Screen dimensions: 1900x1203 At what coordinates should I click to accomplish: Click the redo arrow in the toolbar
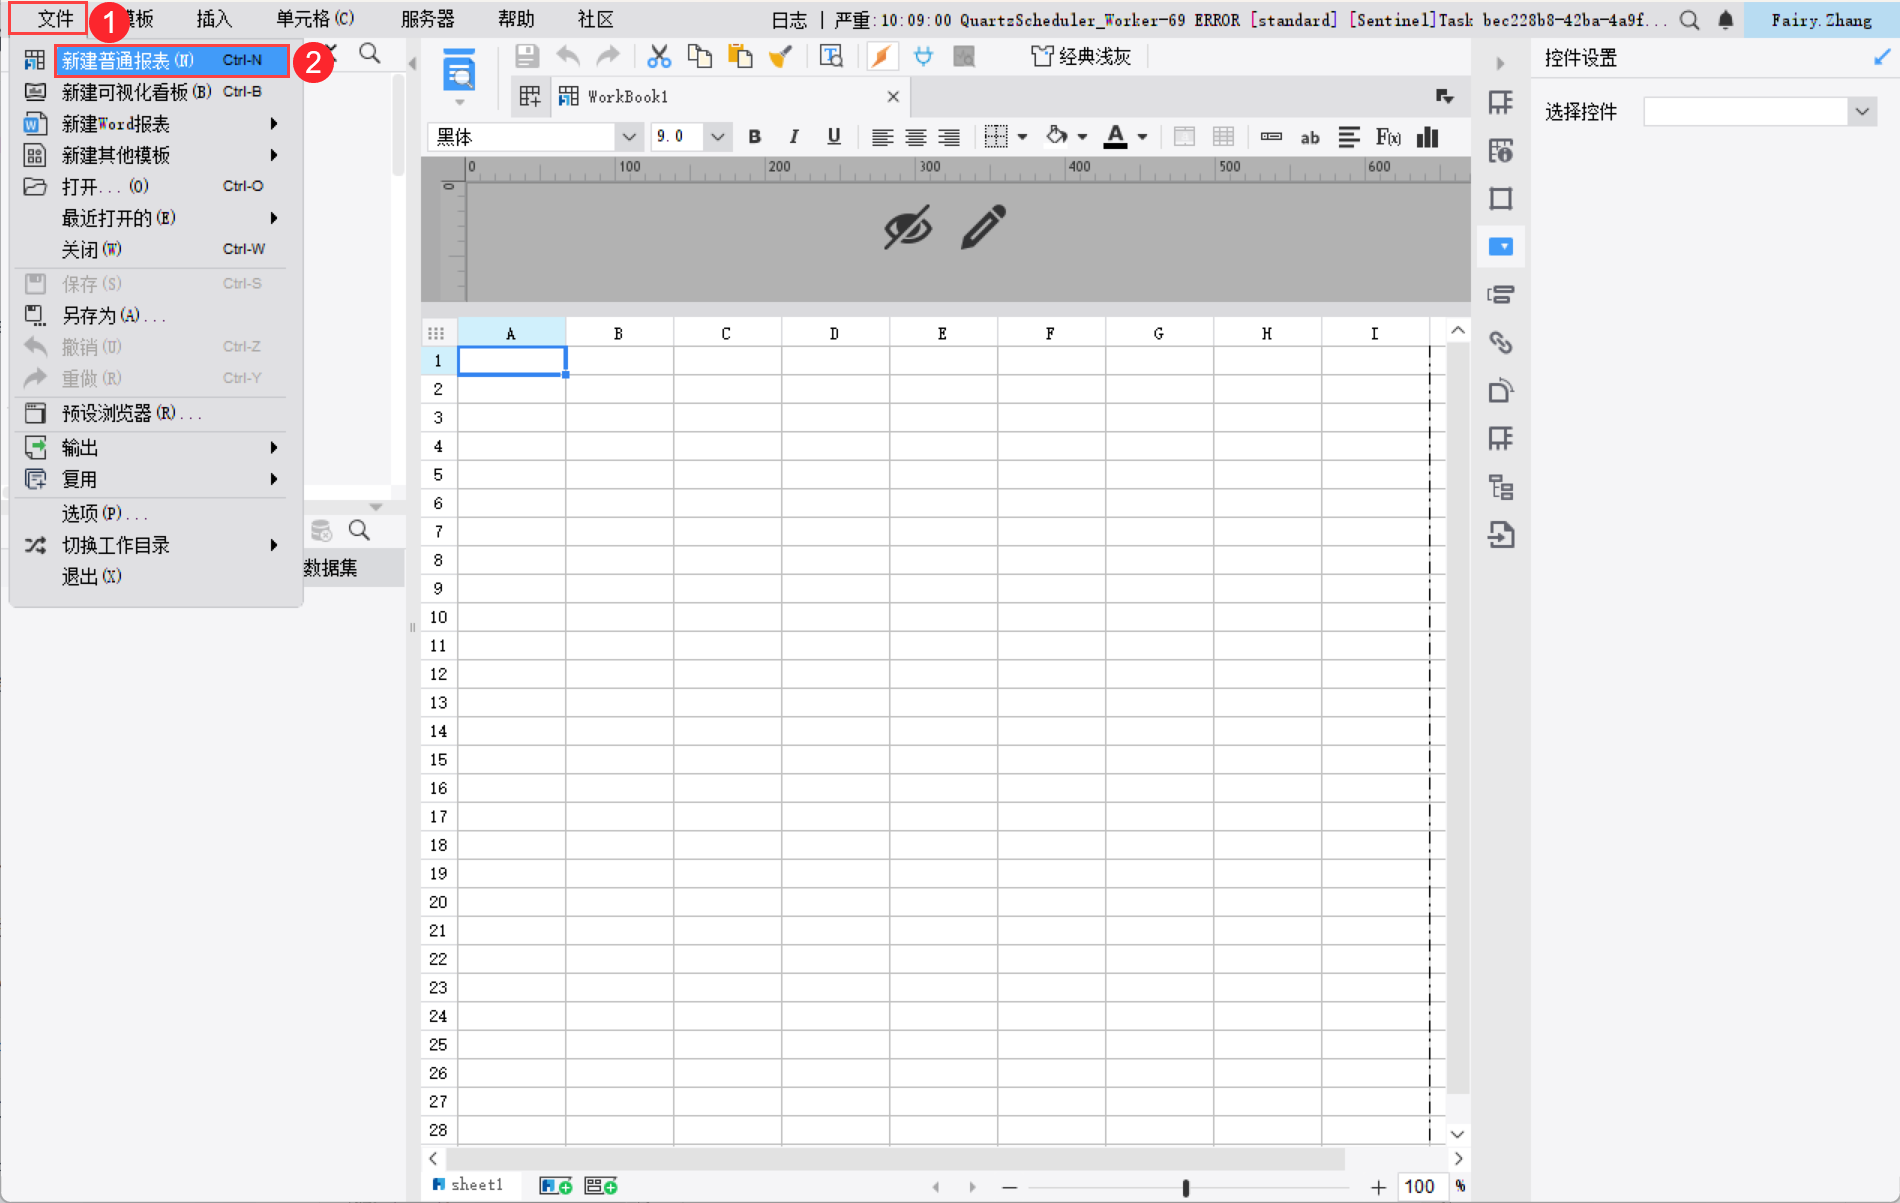(608, 57)
